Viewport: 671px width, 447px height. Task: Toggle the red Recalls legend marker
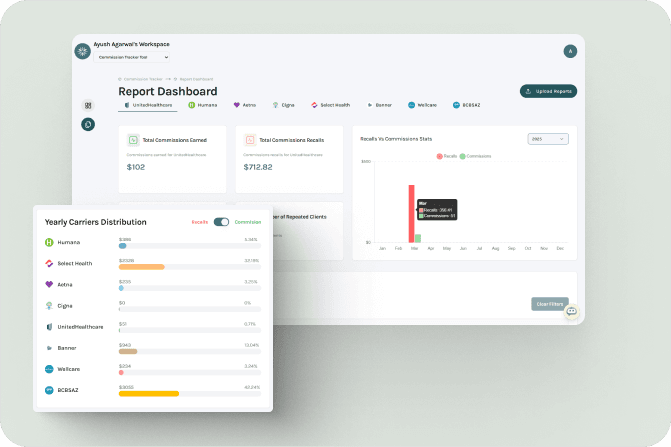(x=439, y=156)
